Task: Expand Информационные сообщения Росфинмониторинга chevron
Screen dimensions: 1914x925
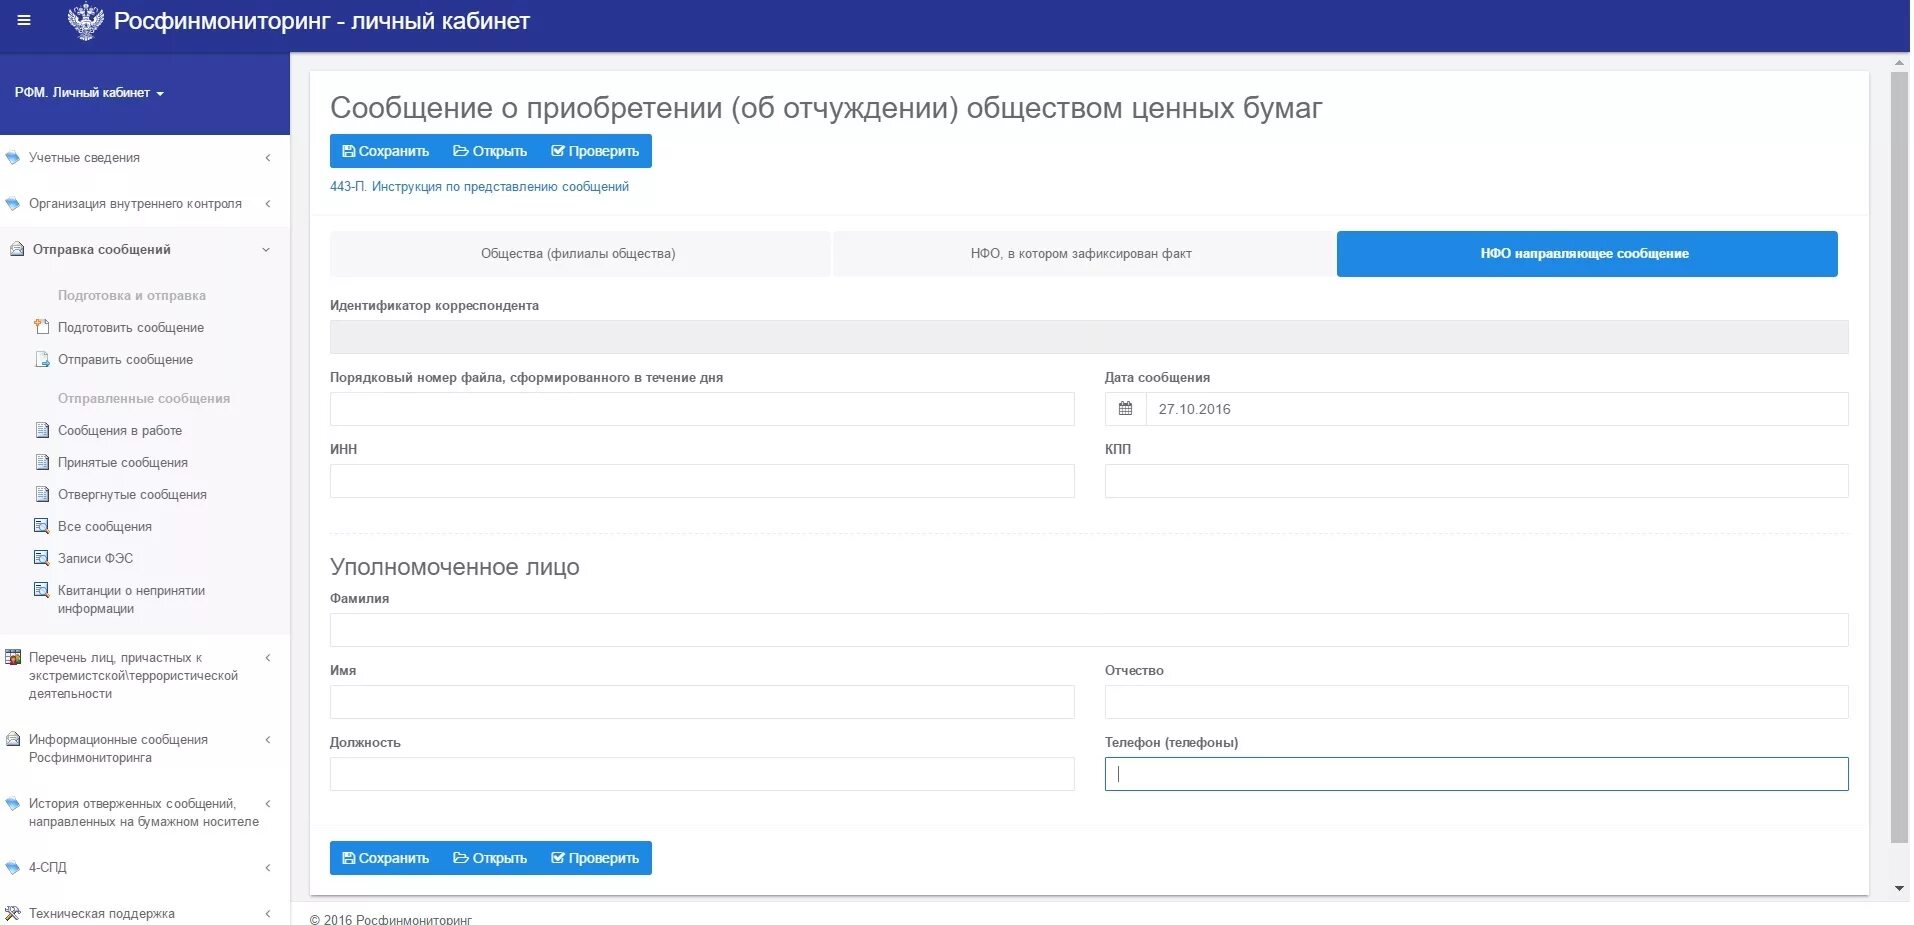Action: point(268,740)
